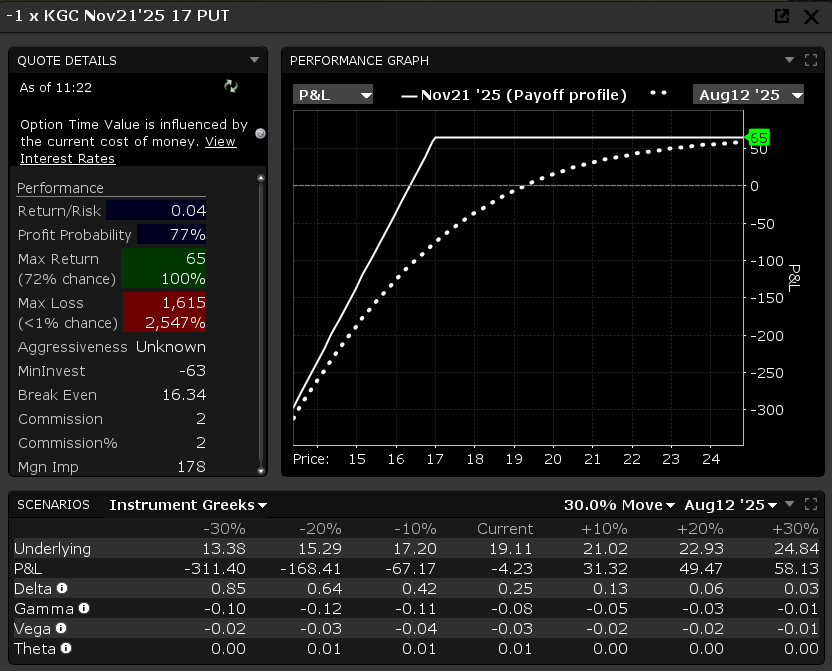Screen dimensions: 832x671
Task: Click the Nov21 '25 payoff profile legend
Action: click(514, 95)
